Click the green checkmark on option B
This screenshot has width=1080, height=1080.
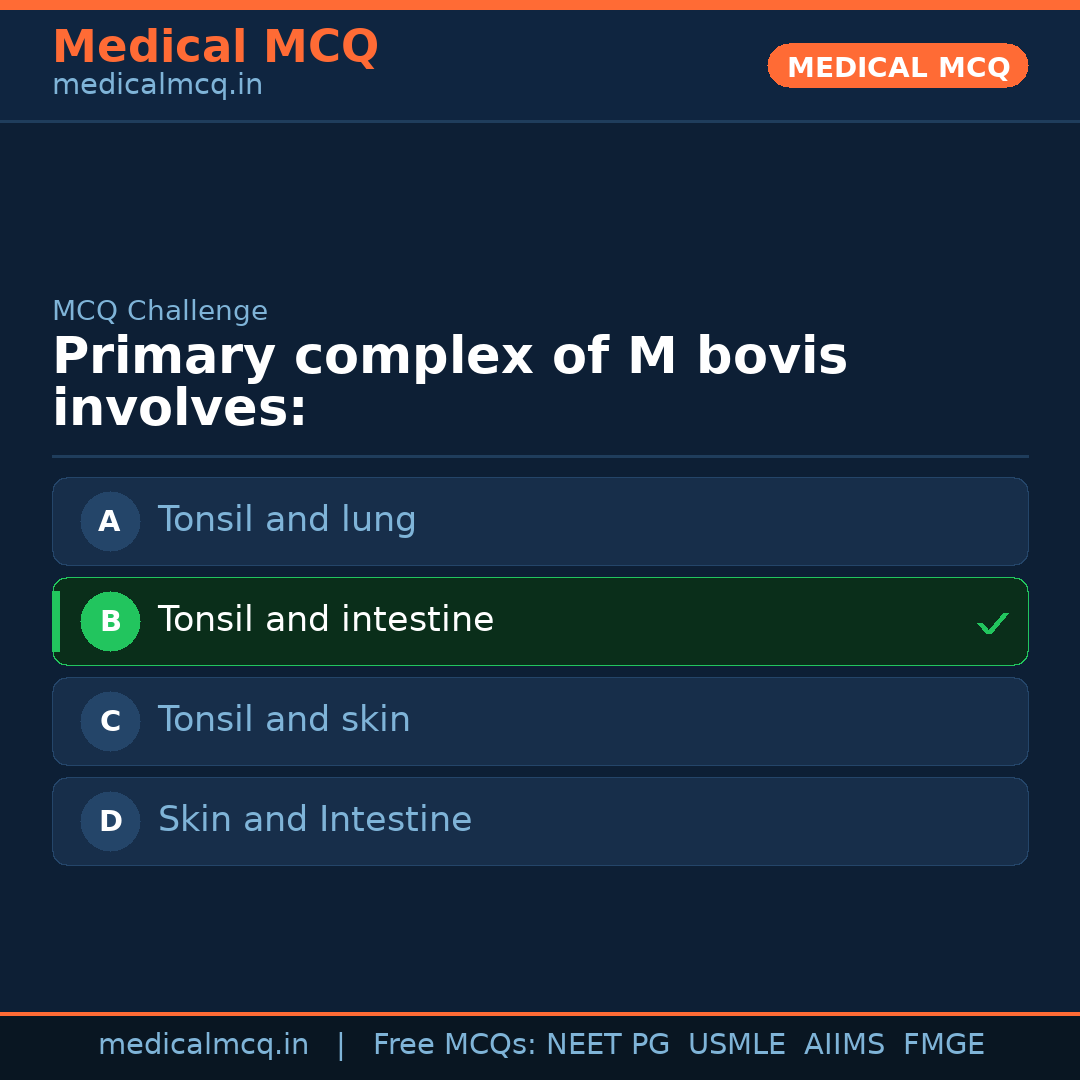tap(992, 623)
